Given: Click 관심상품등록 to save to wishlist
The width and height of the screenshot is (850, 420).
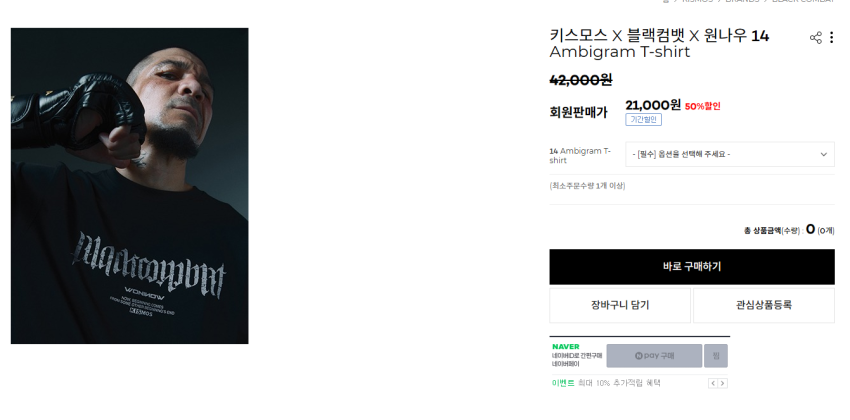Looking at the screenshot, I should pyautogui.click(x=763, y=306).
